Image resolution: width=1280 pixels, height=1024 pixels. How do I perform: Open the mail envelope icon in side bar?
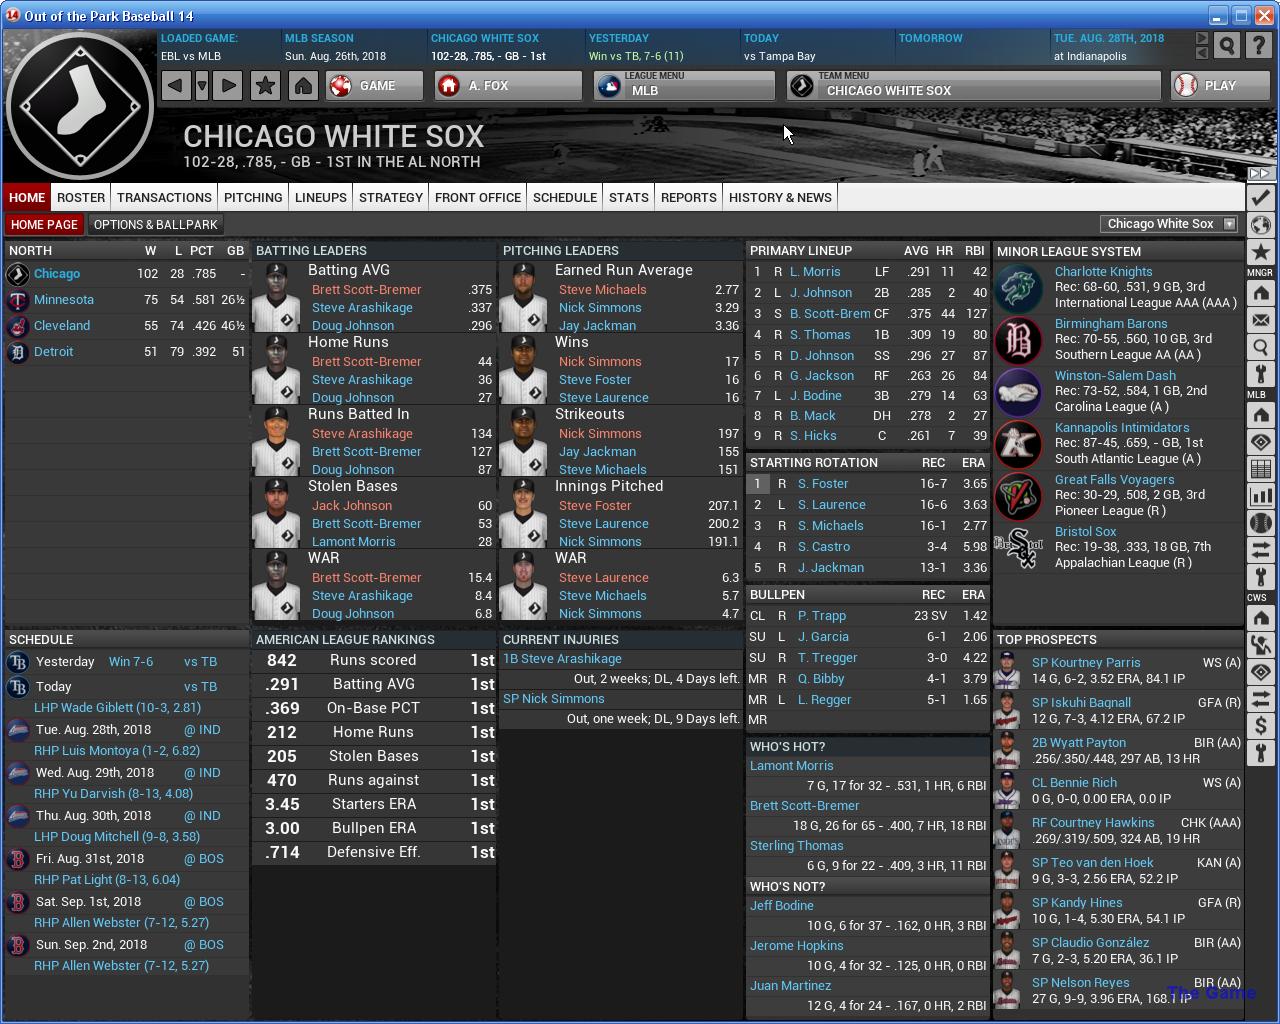[1260, 321]
